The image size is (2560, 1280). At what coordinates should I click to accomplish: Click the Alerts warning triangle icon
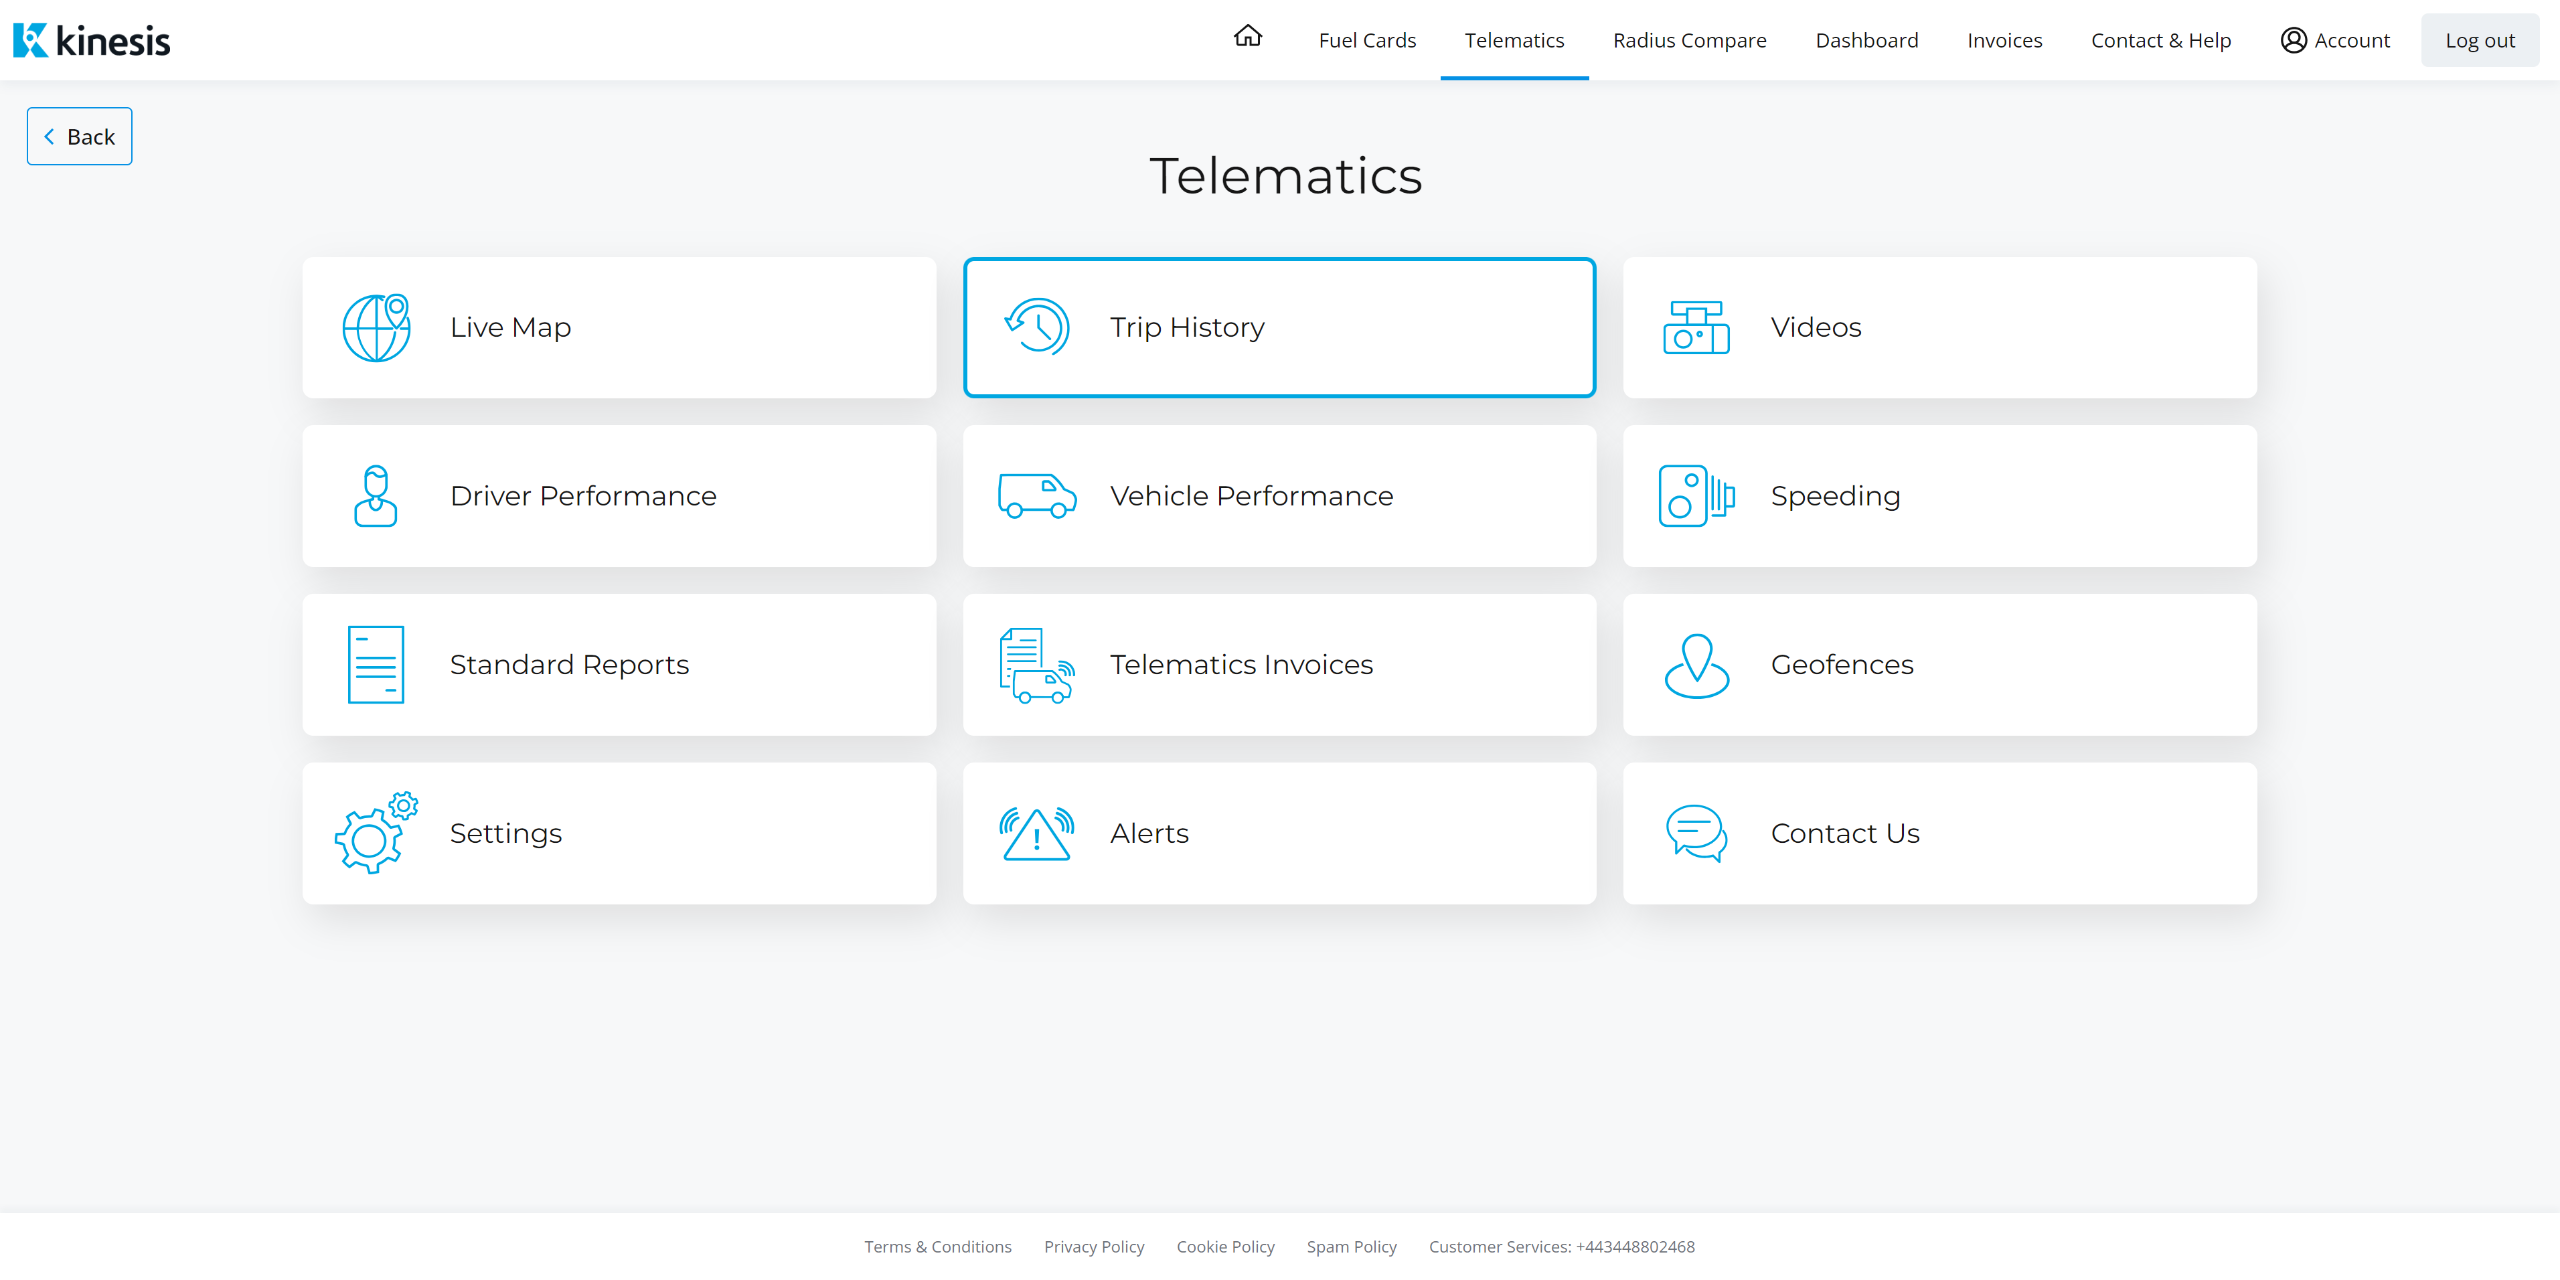(1037, 833)
